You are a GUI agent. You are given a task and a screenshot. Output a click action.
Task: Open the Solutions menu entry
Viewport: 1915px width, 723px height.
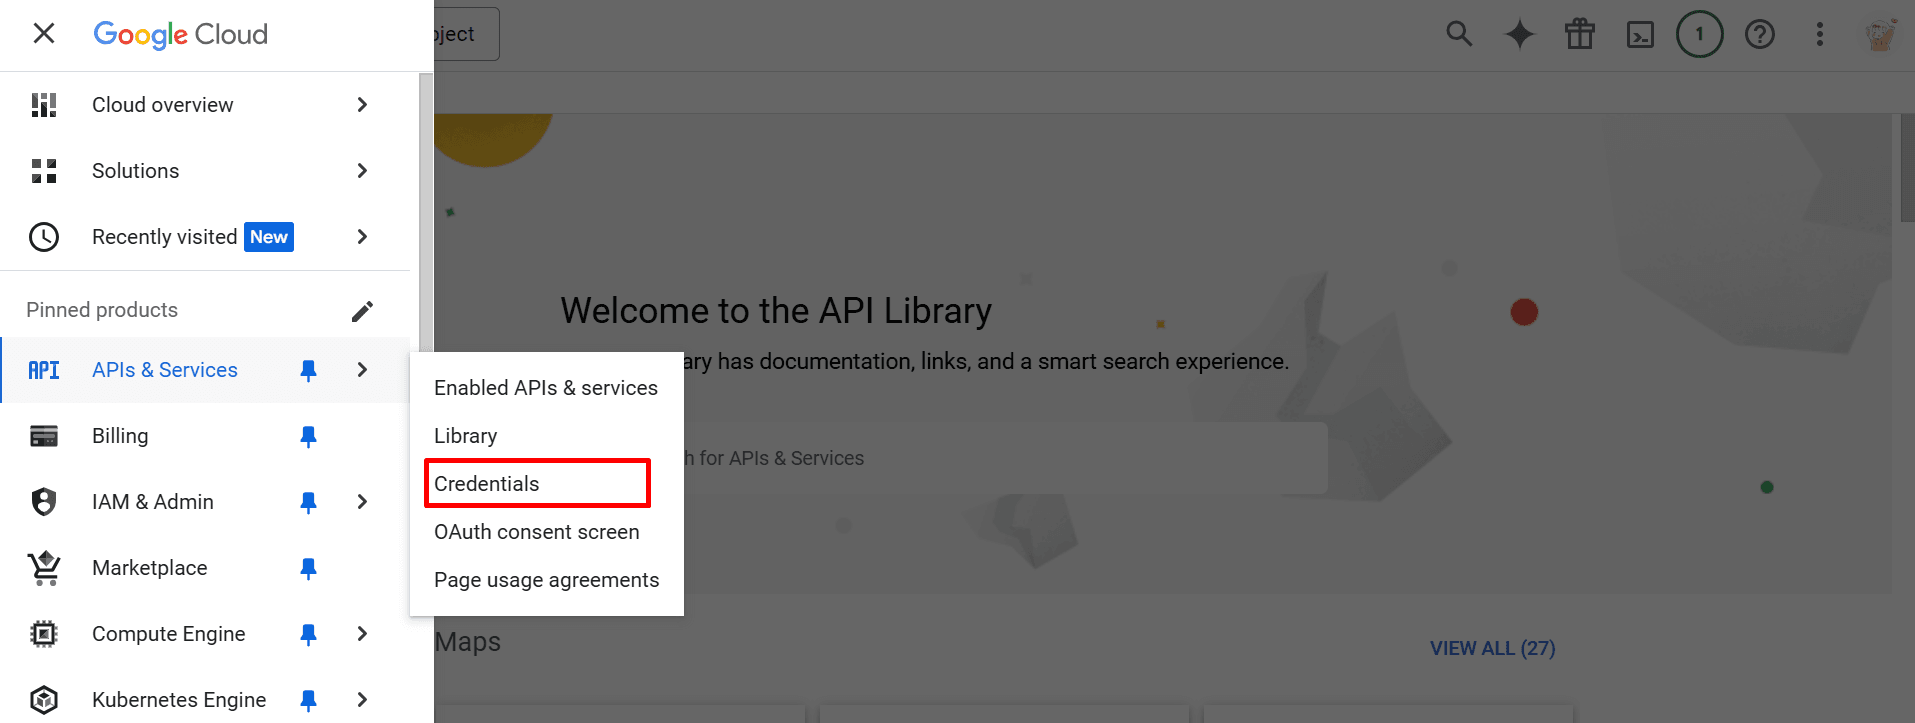(205, 171)
